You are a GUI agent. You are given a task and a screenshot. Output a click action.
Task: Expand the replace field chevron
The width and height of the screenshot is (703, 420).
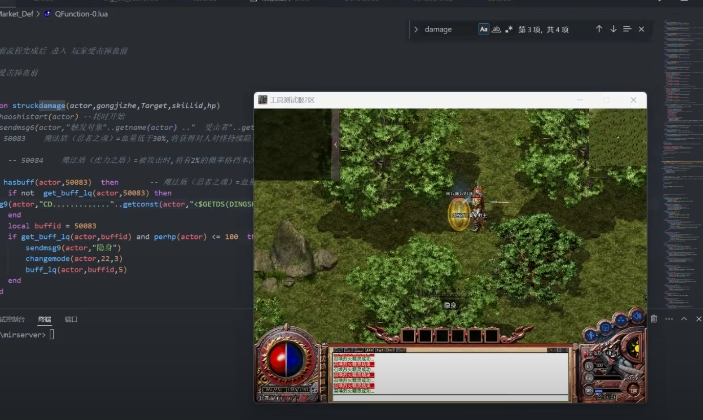415,30
